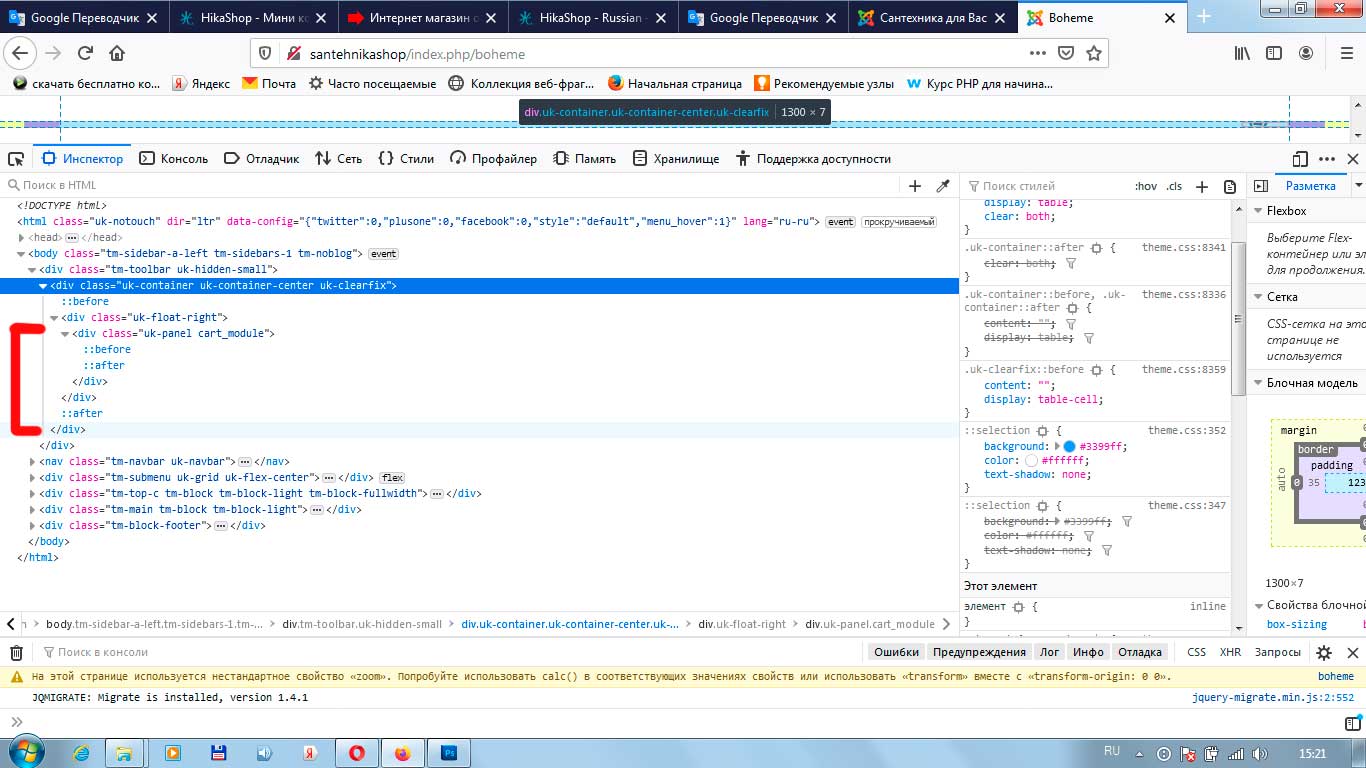
Task: Open Internet Explorer from the taskbar
Action: click(81, 753)
